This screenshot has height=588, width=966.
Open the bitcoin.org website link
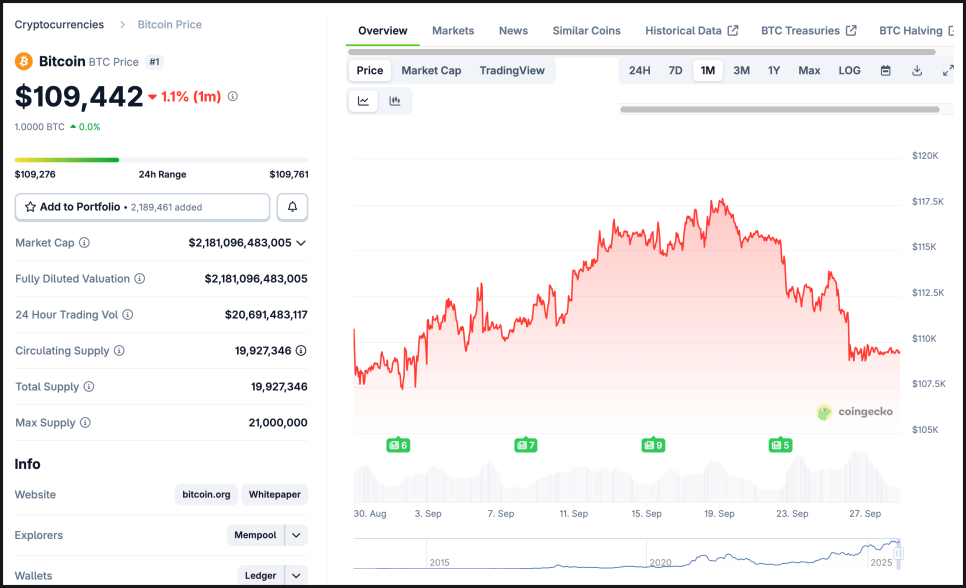206,494
